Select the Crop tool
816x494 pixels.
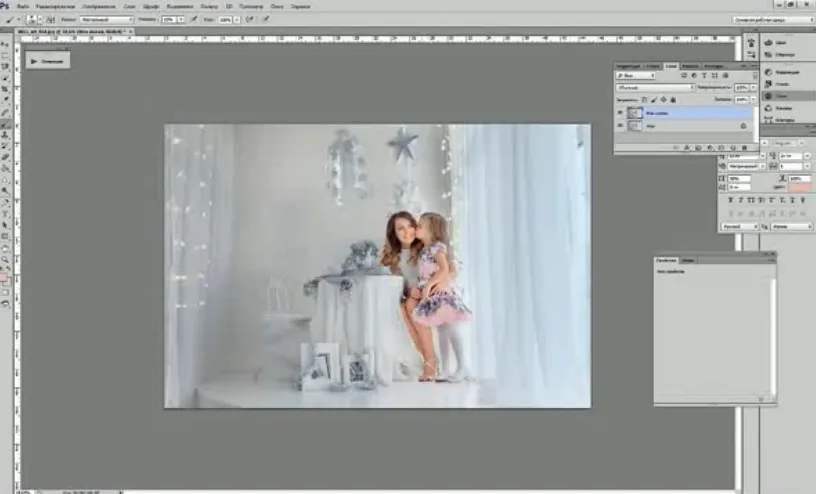(6, 89)
